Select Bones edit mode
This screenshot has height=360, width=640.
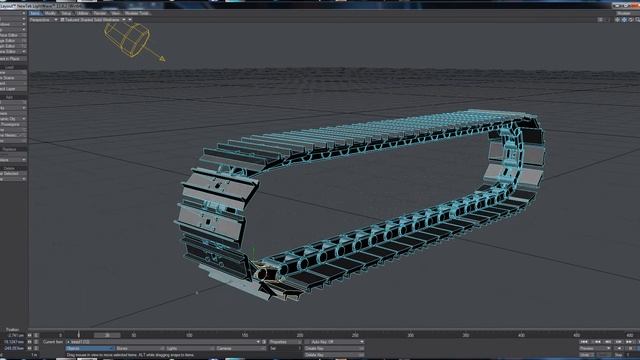140,348
